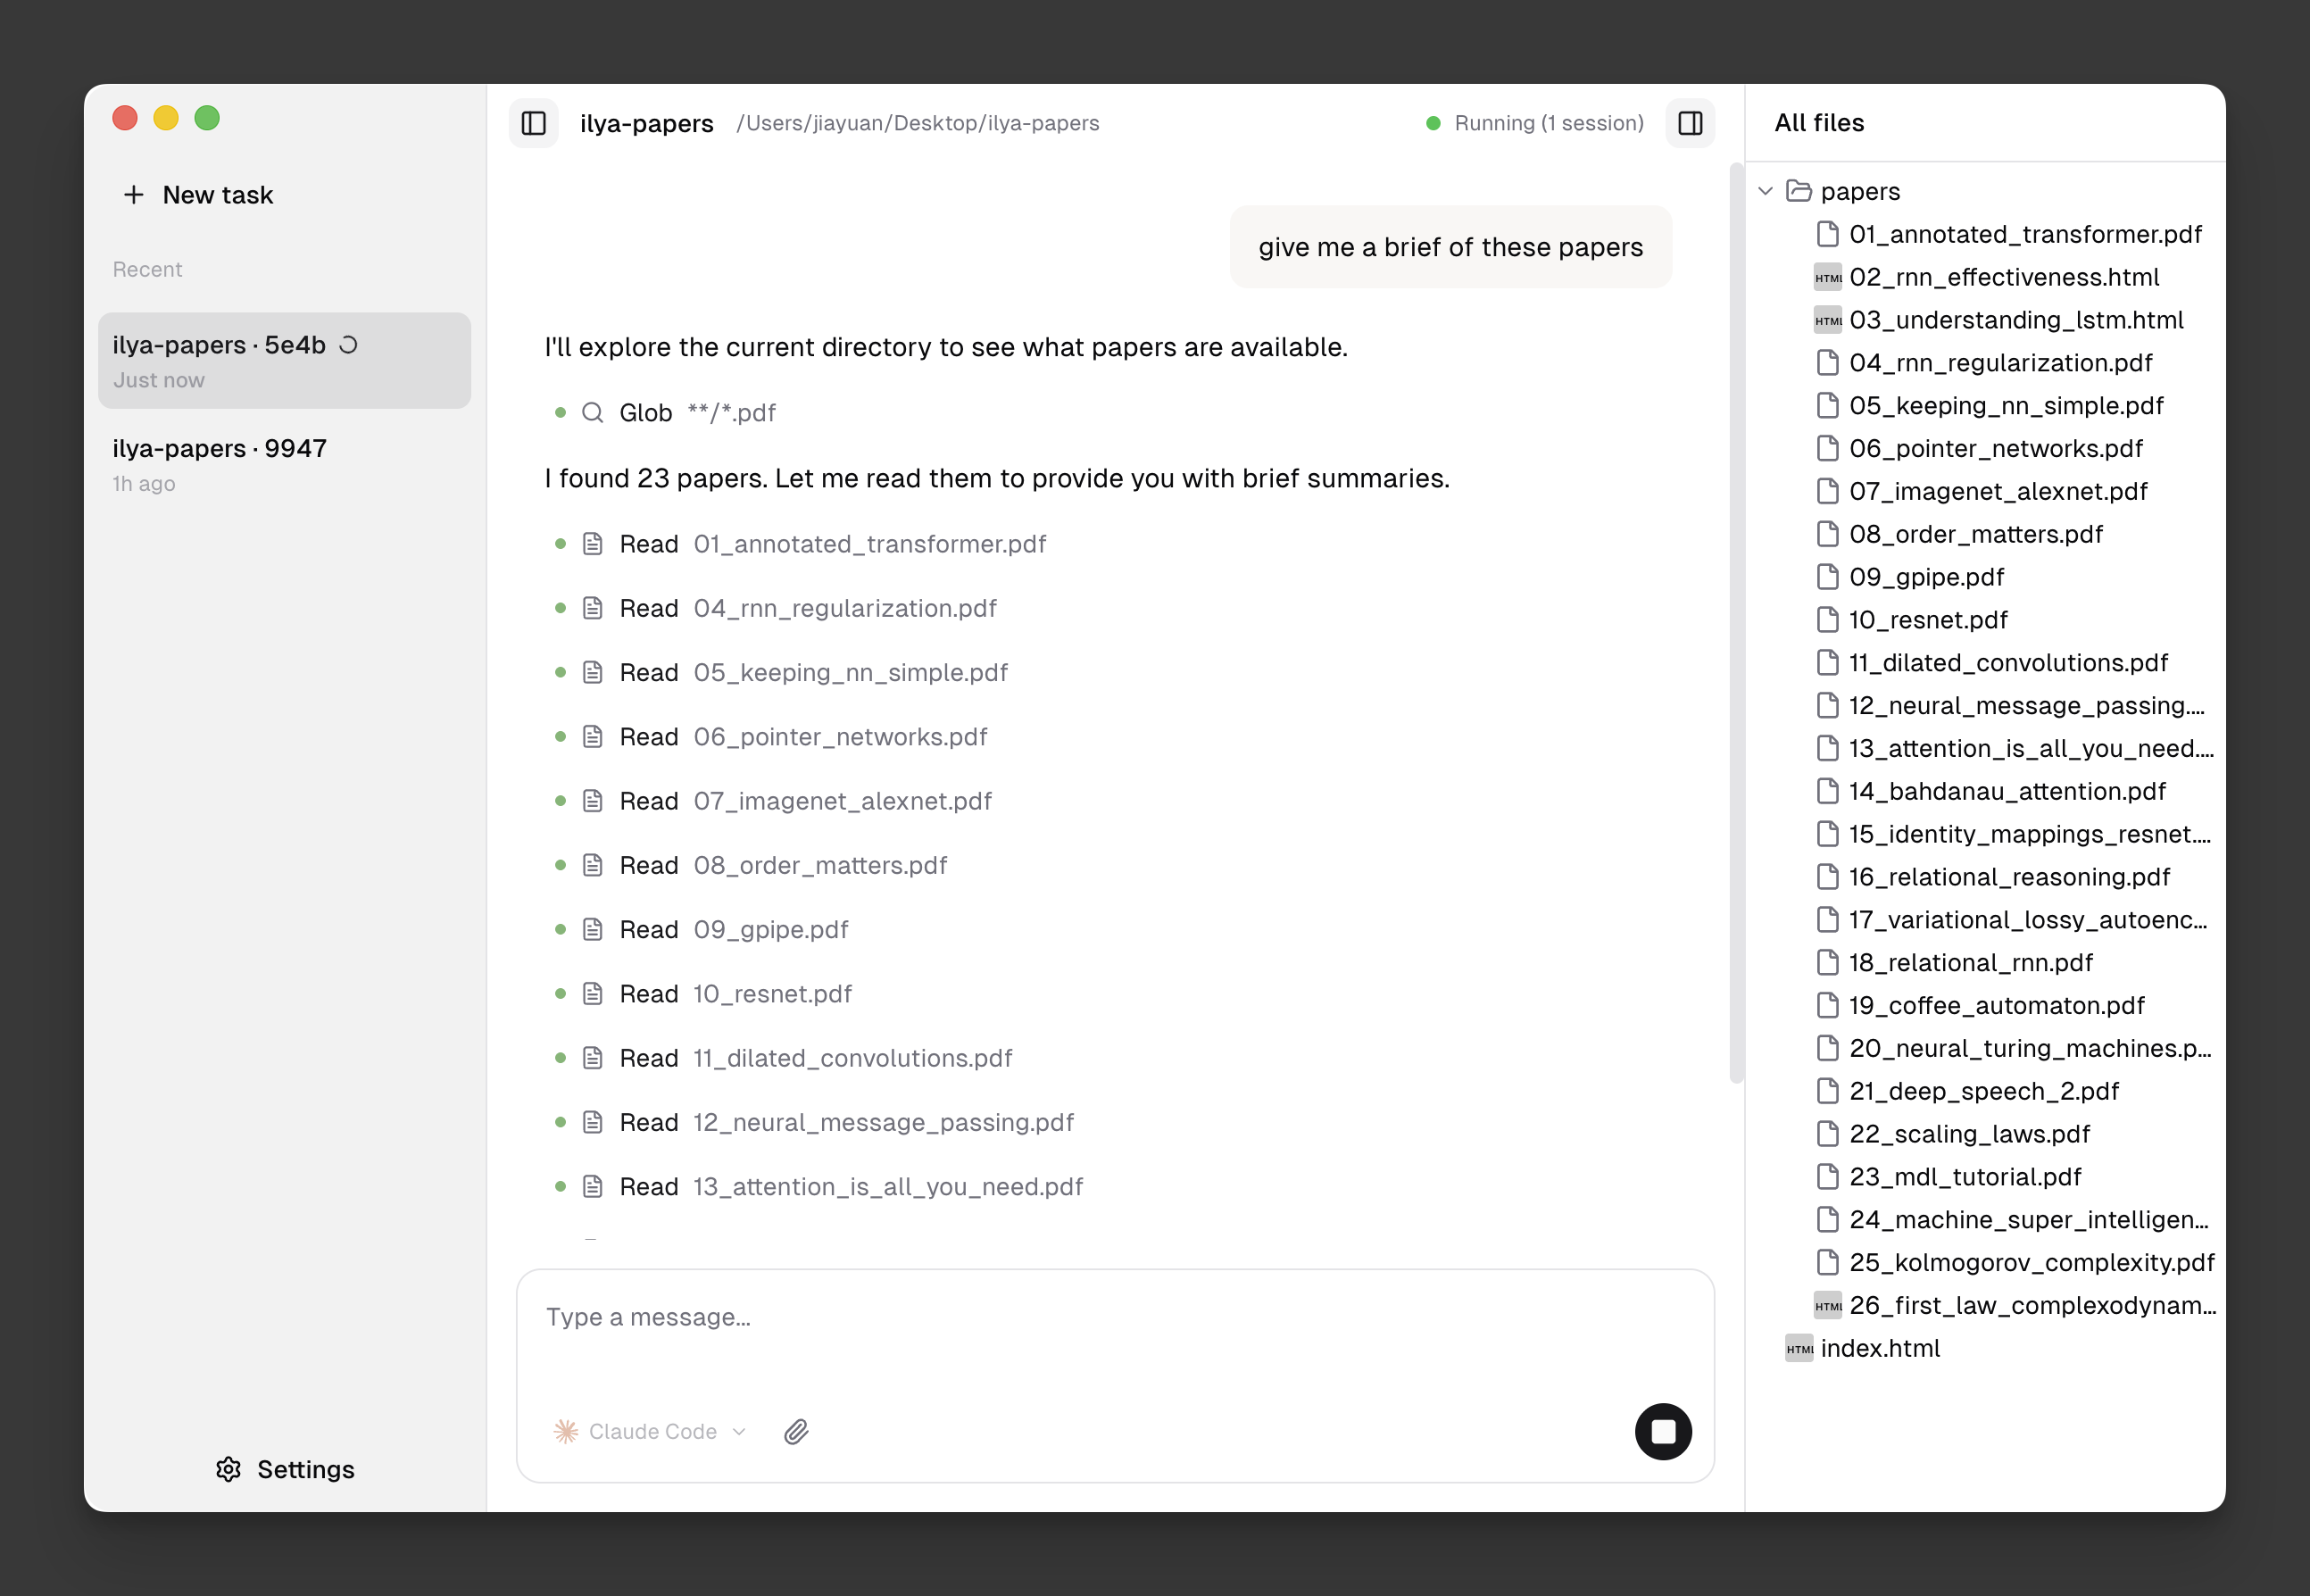Image resolution: width=2310 pixels, height=1596 pixels.
Task: Toggle the left sidebar panel icon
Action: (x=534, y=123)
